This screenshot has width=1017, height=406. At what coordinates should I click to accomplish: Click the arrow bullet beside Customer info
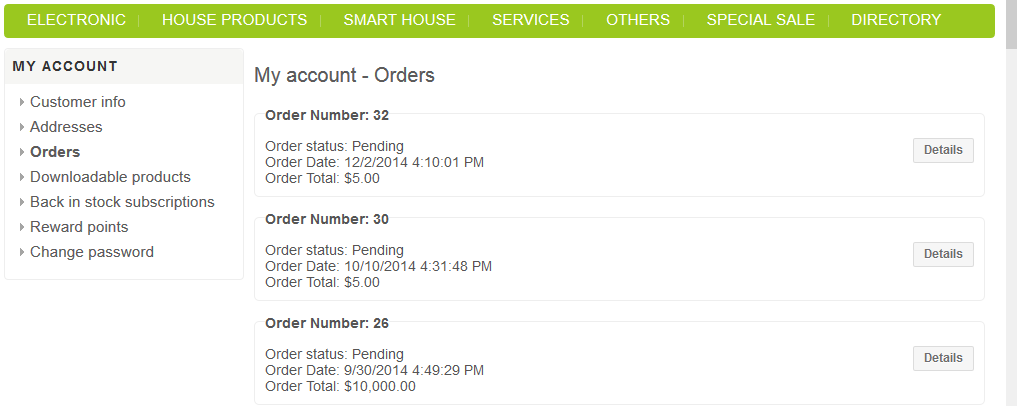[x=22, y=102]
